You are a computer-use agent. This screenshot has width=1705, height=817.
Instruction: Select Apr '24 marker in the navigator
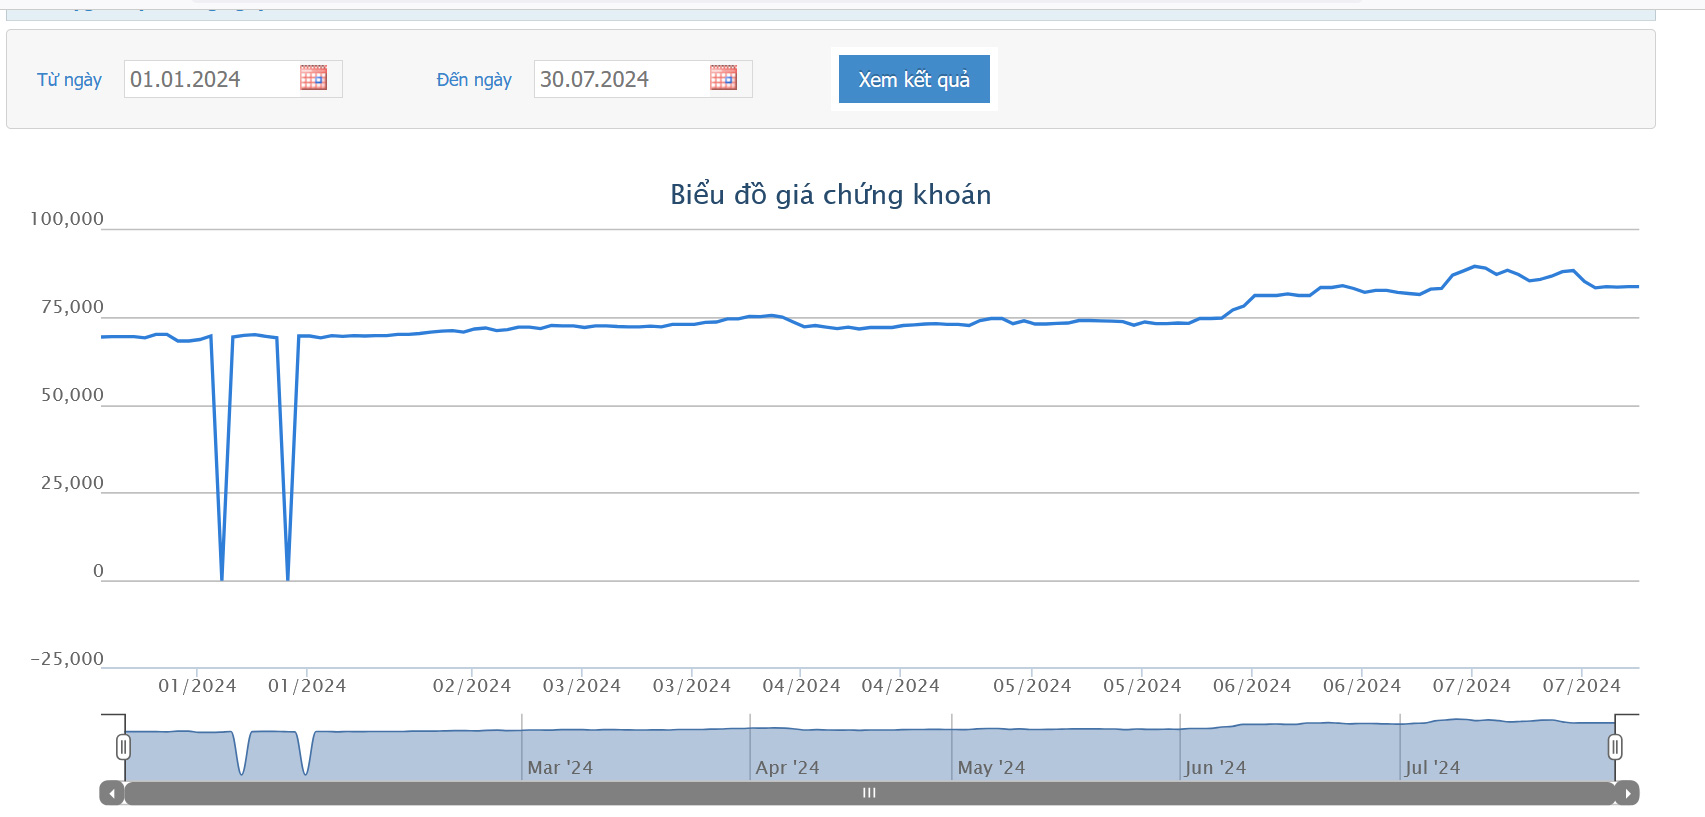[787, 767]
